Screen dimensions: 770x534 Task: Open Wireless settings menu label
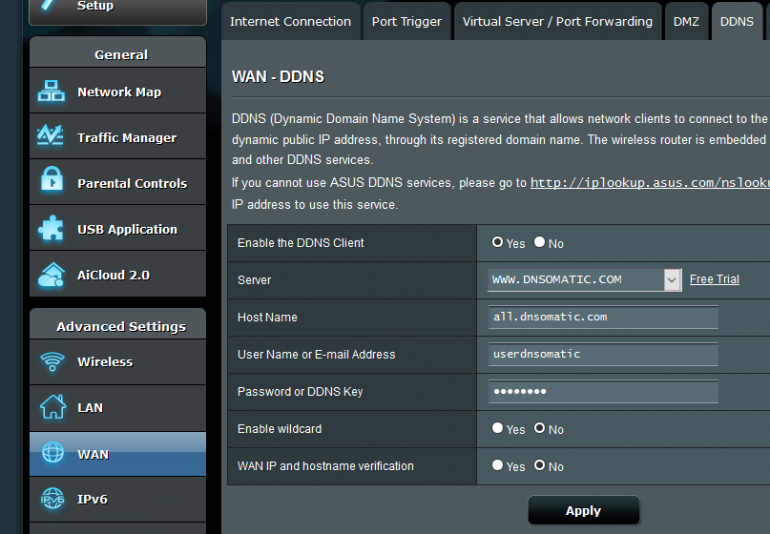(x=105, y=362)
